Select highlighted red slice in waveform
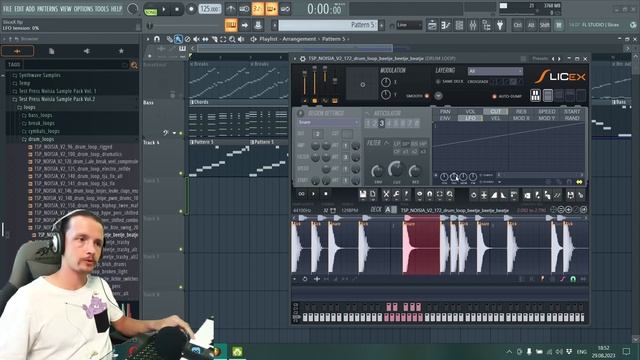 (x=422, y=247)
